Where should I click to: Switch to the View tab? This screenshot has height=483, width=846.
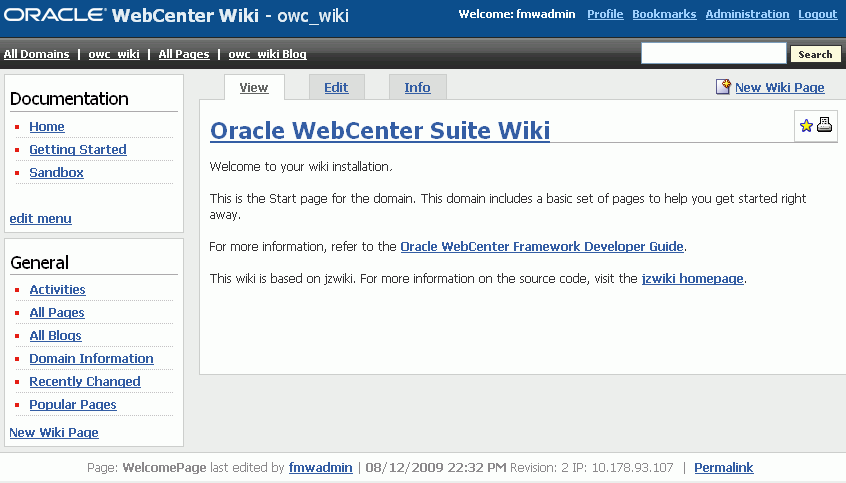pos(254,87)
